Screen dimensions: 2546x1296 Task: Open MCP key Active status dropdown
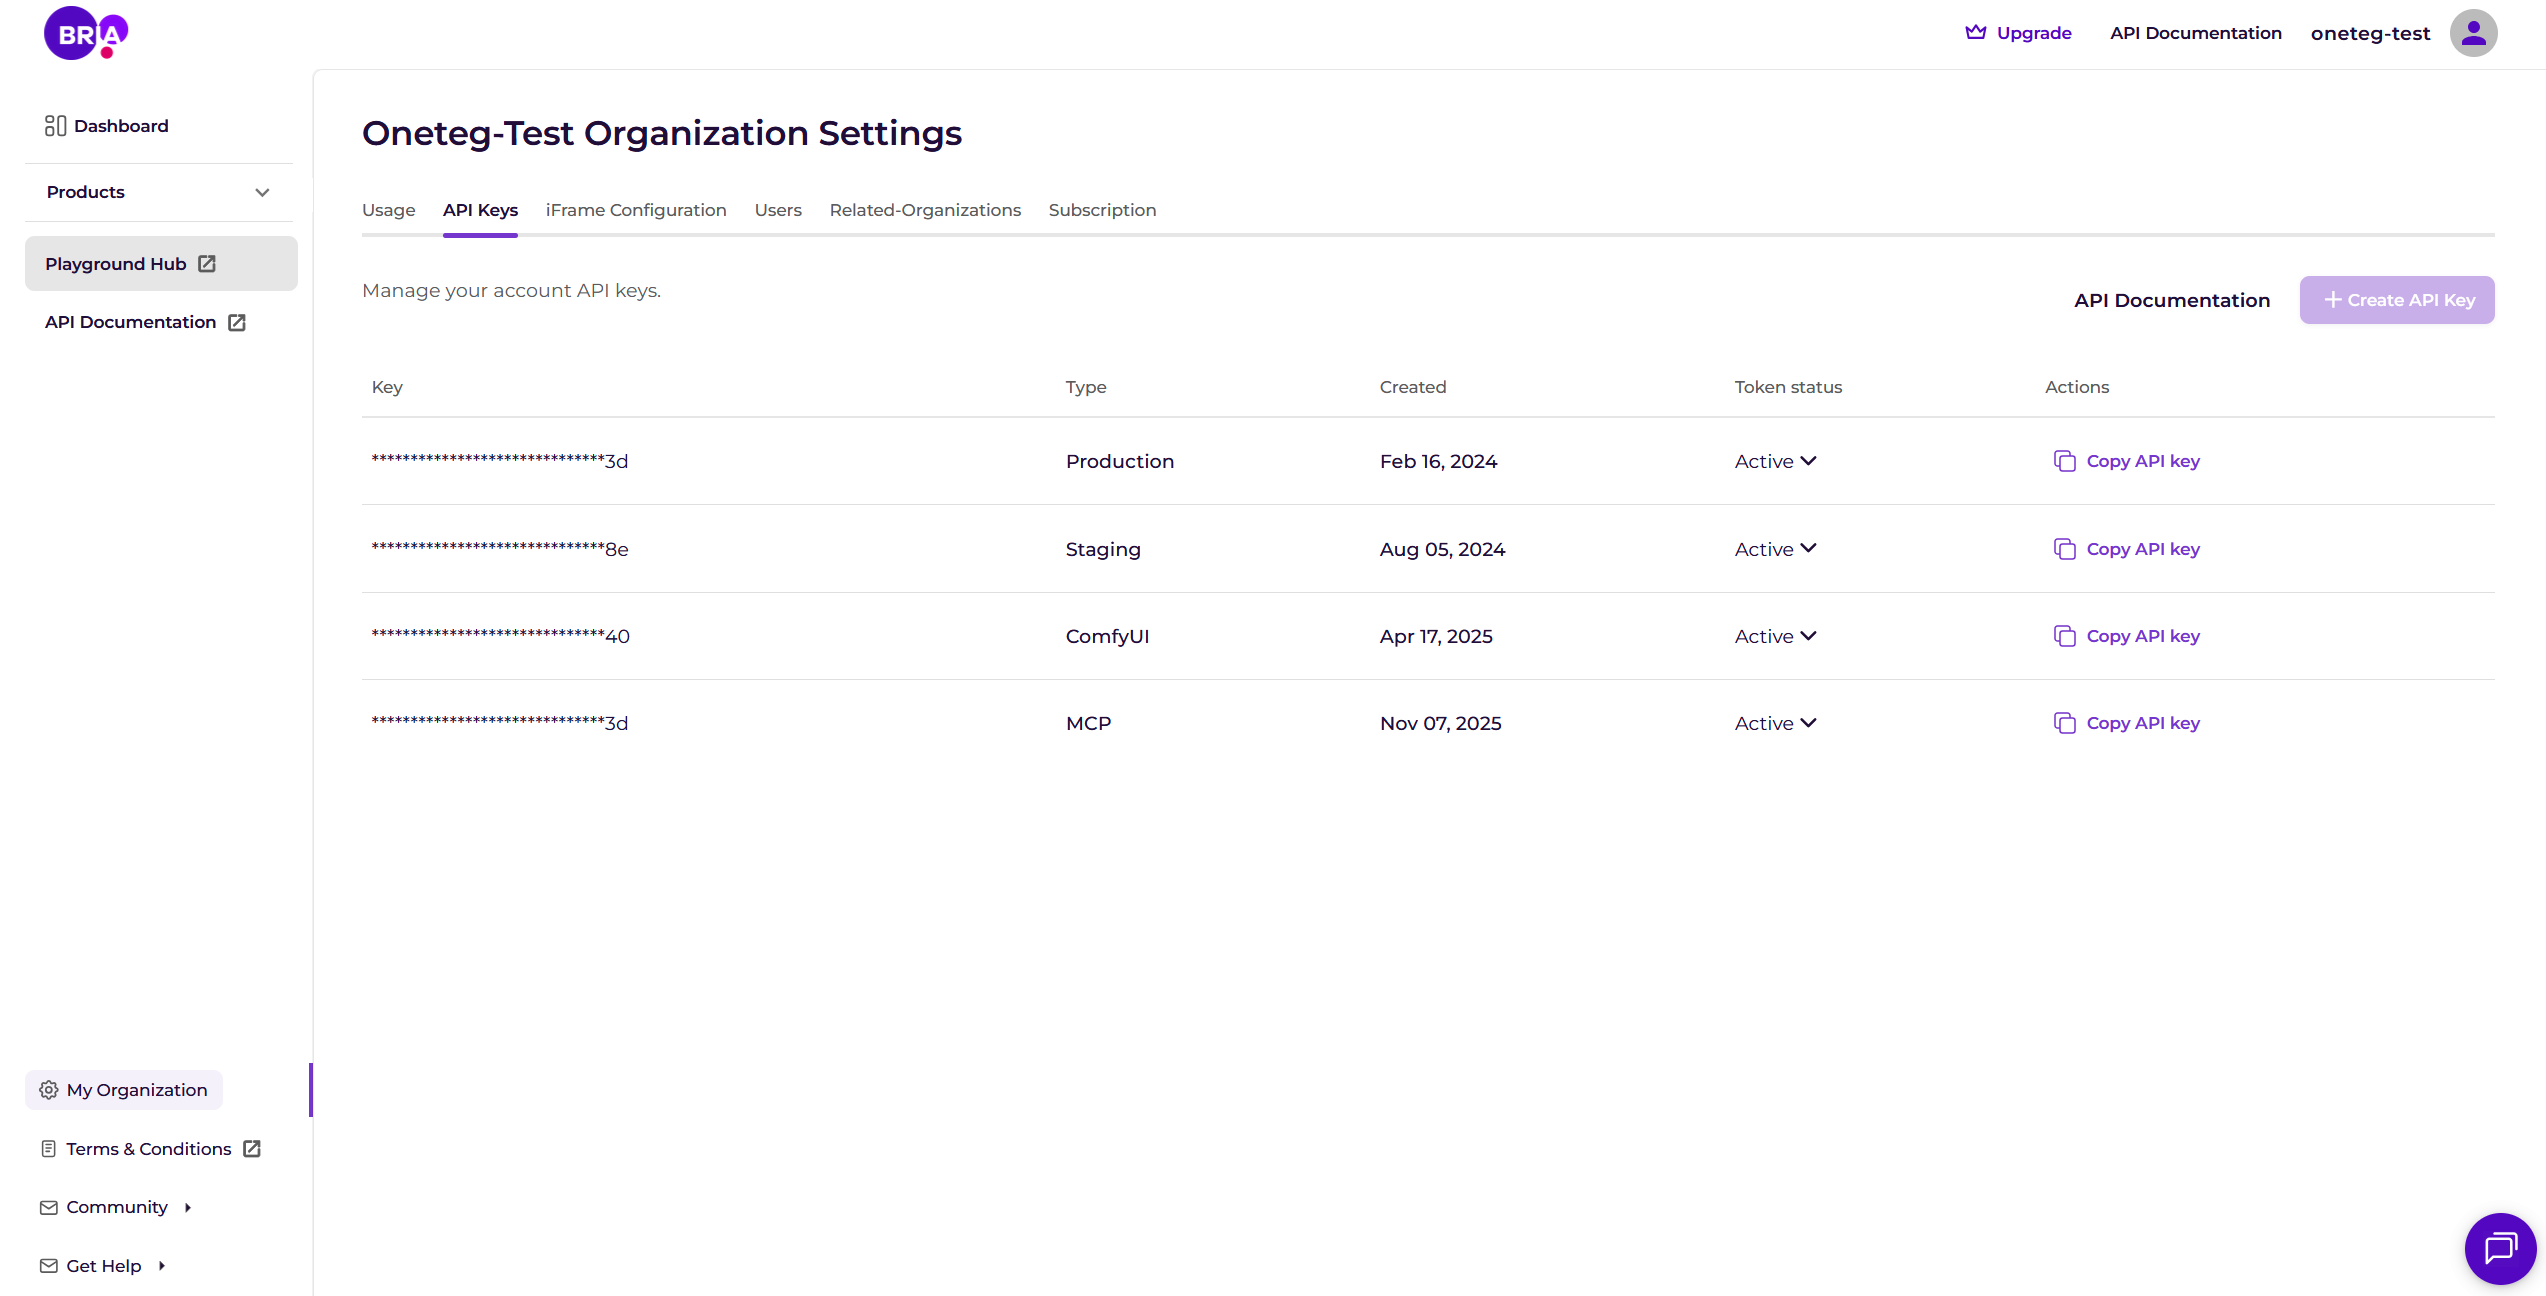(1808, 723)
